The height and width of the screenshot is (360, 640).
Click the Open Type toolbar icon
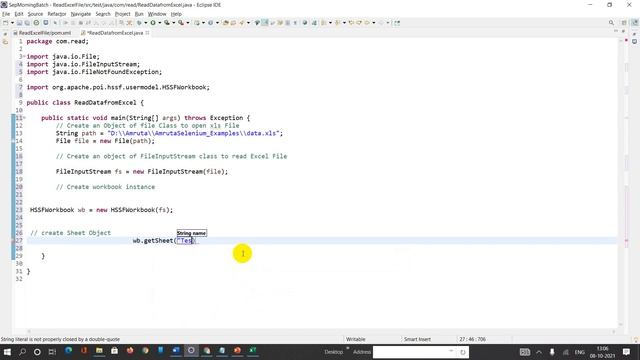225,23
